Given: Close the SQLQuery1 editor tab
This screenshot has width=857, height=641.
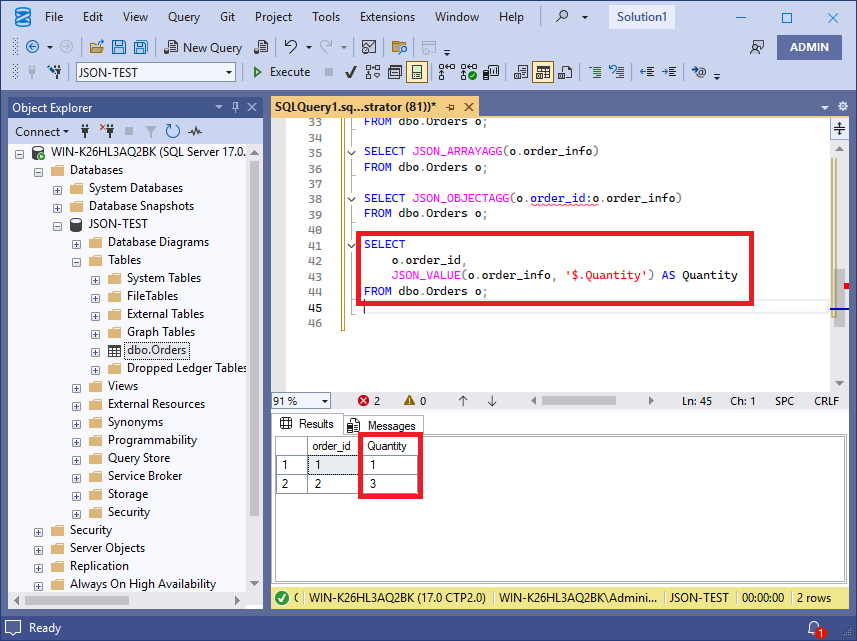Looking at the screenshot, I should 469,107.
